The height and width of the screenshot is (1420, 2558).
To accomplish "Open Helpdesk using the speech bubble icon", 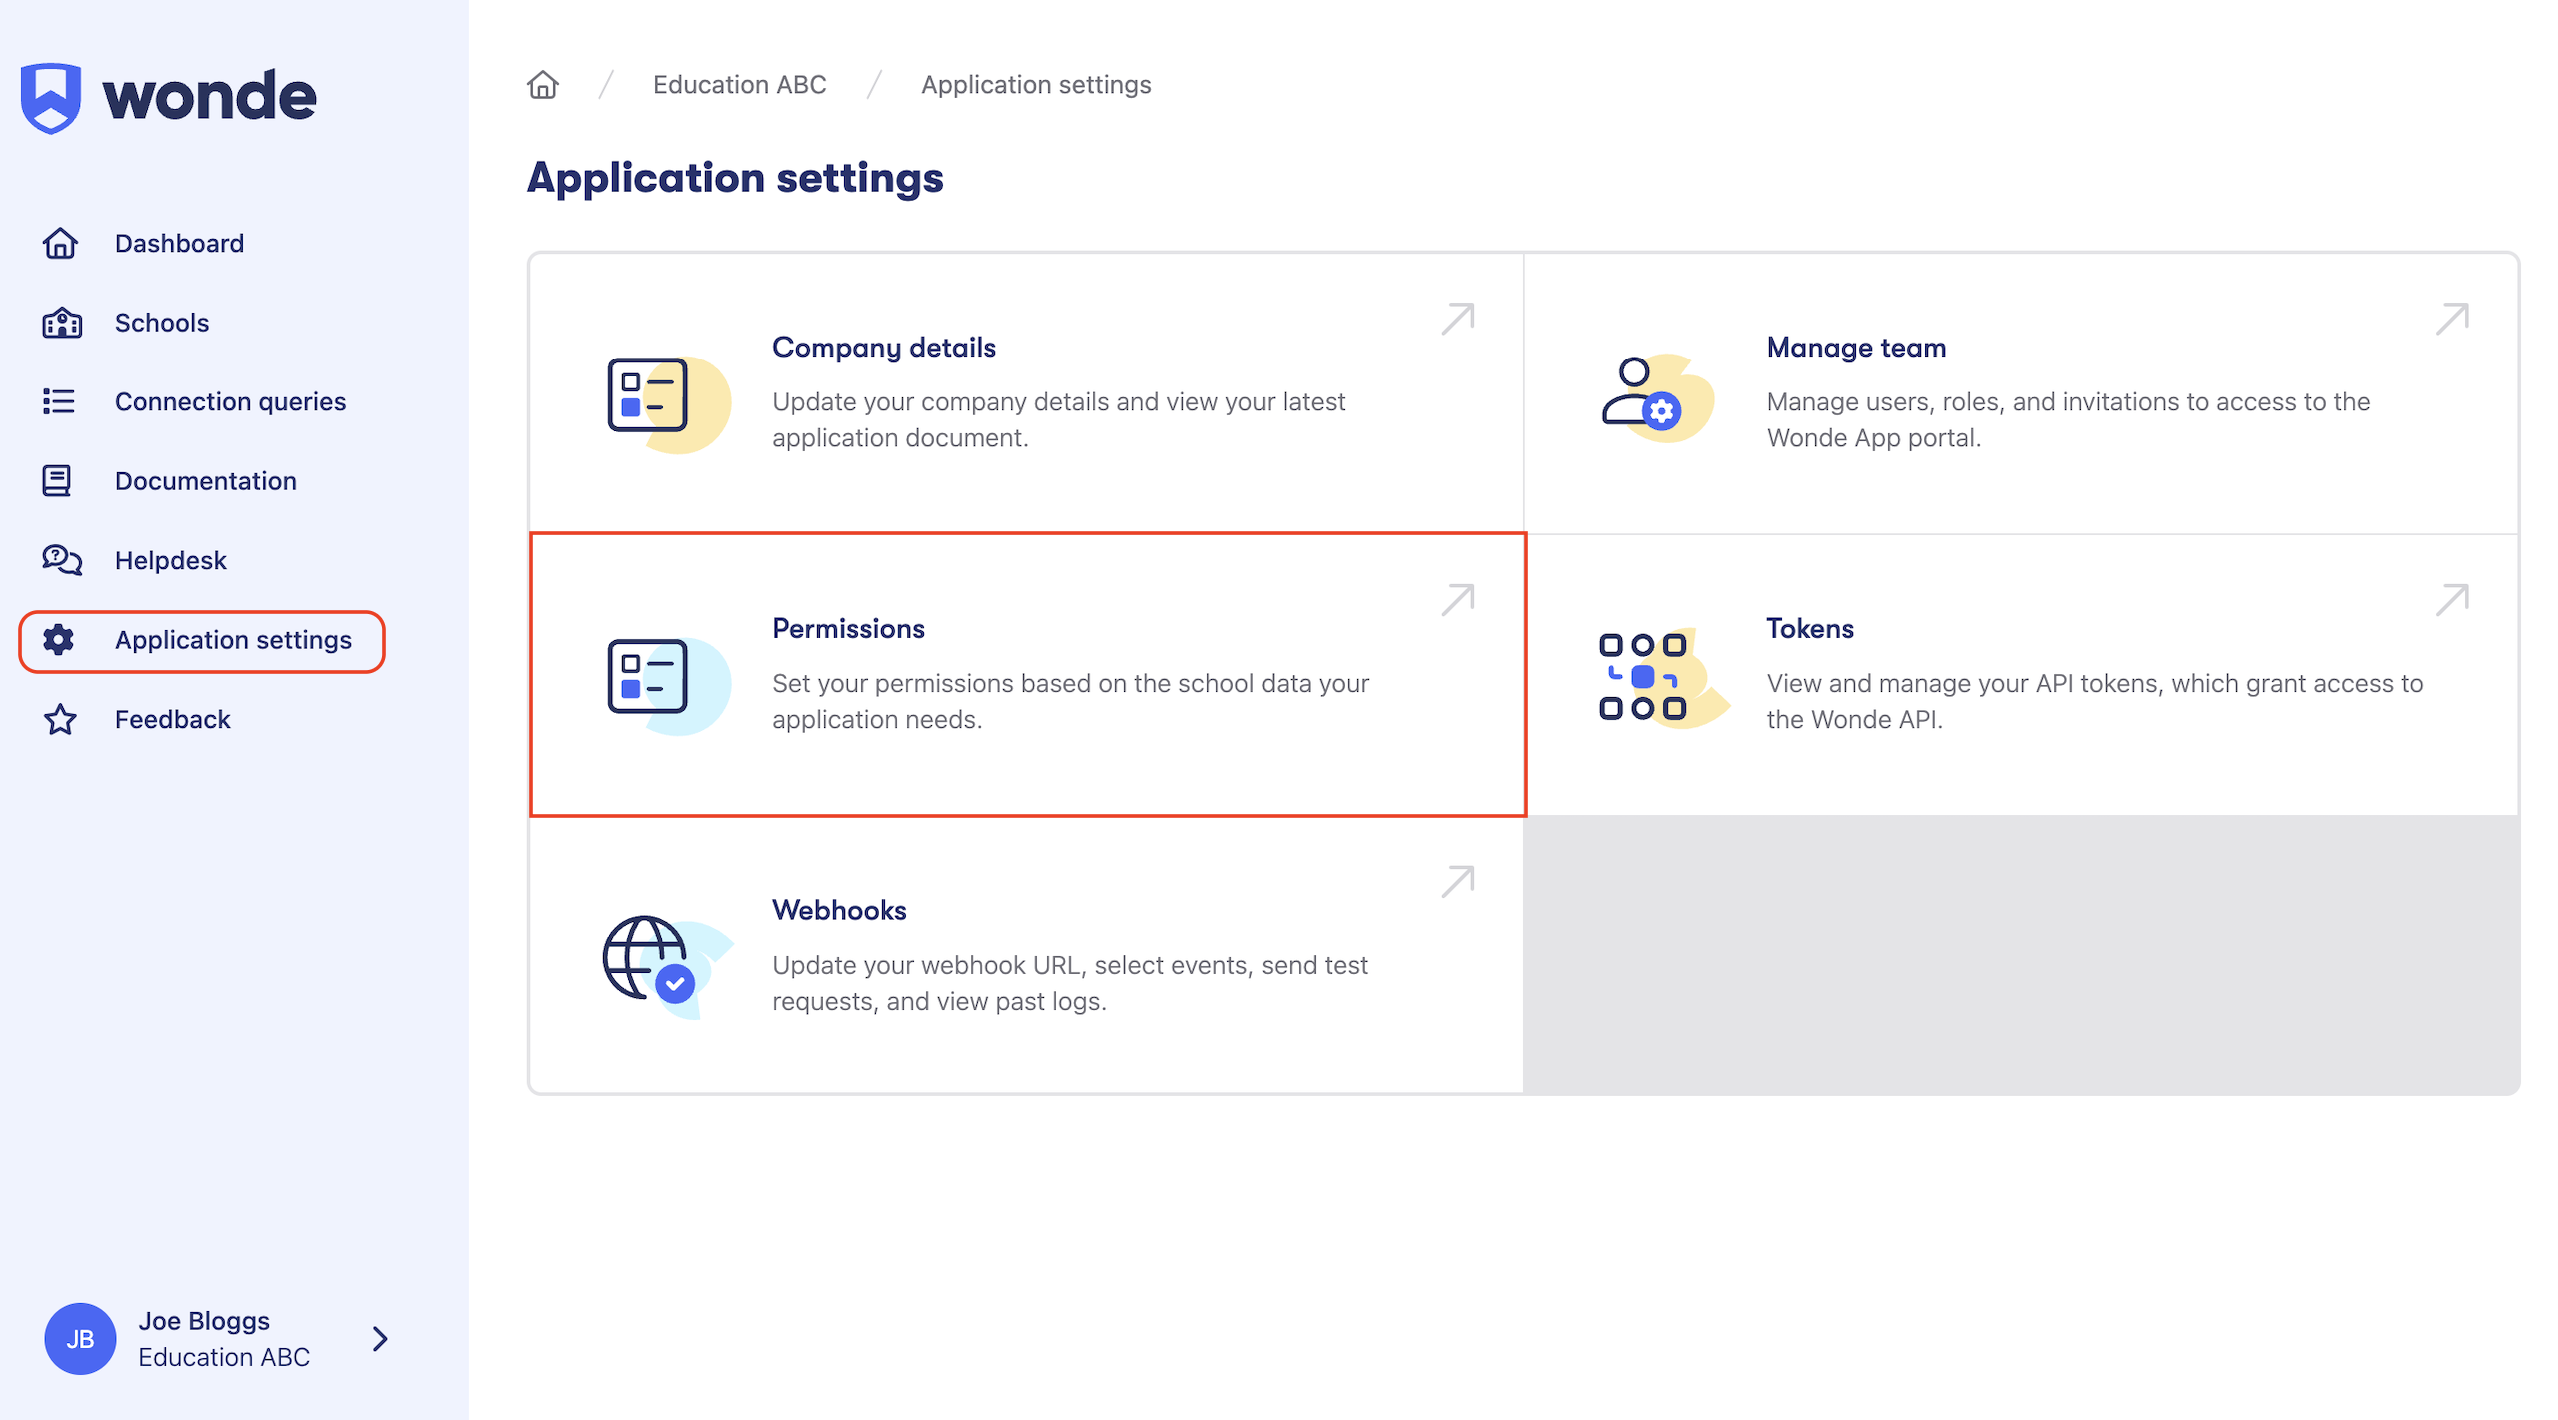I will pyautogui.click(x=60, y=560).
